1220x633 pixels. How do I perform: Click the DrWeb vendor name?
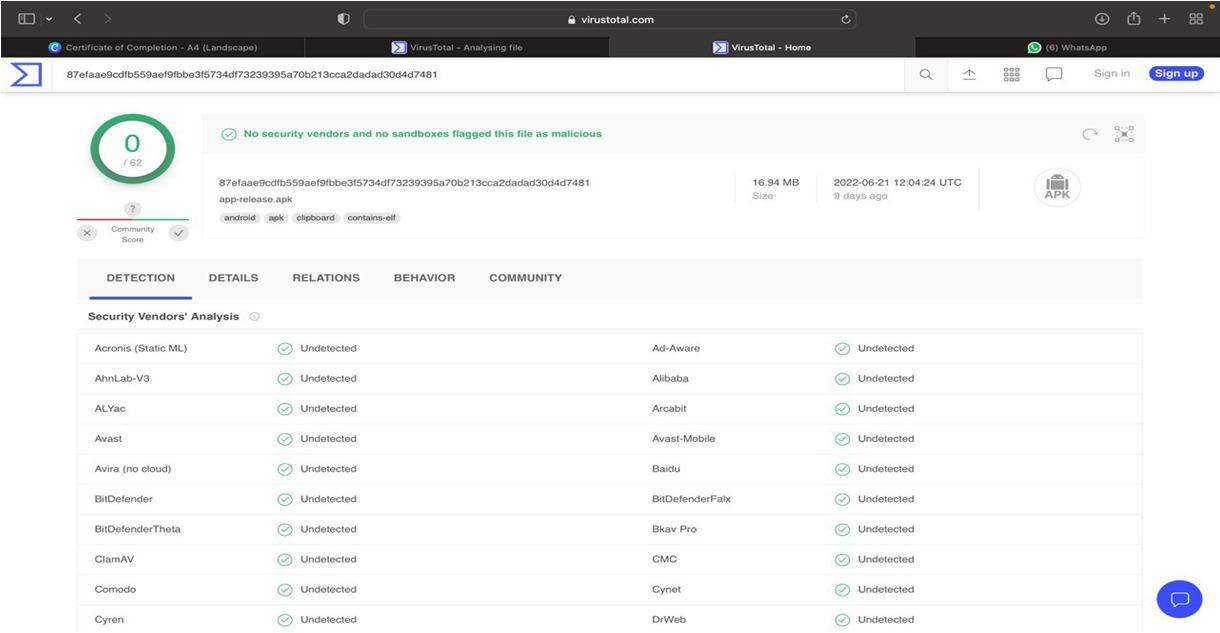pos(669,619)
